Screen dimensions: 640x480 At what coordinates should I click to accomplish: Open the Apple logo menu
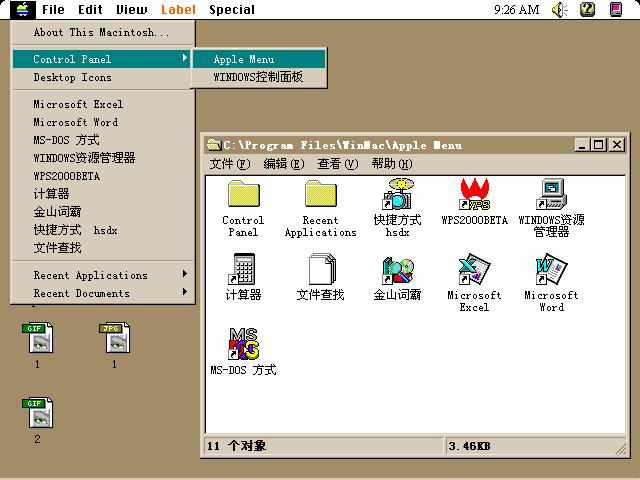23,9
